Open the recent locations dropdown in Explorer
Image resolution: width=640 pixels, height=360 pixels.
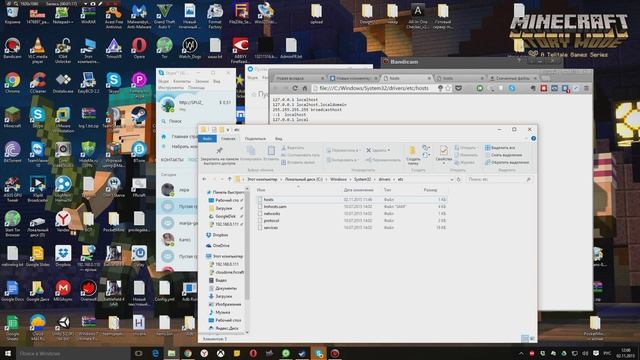coord(222,179)
